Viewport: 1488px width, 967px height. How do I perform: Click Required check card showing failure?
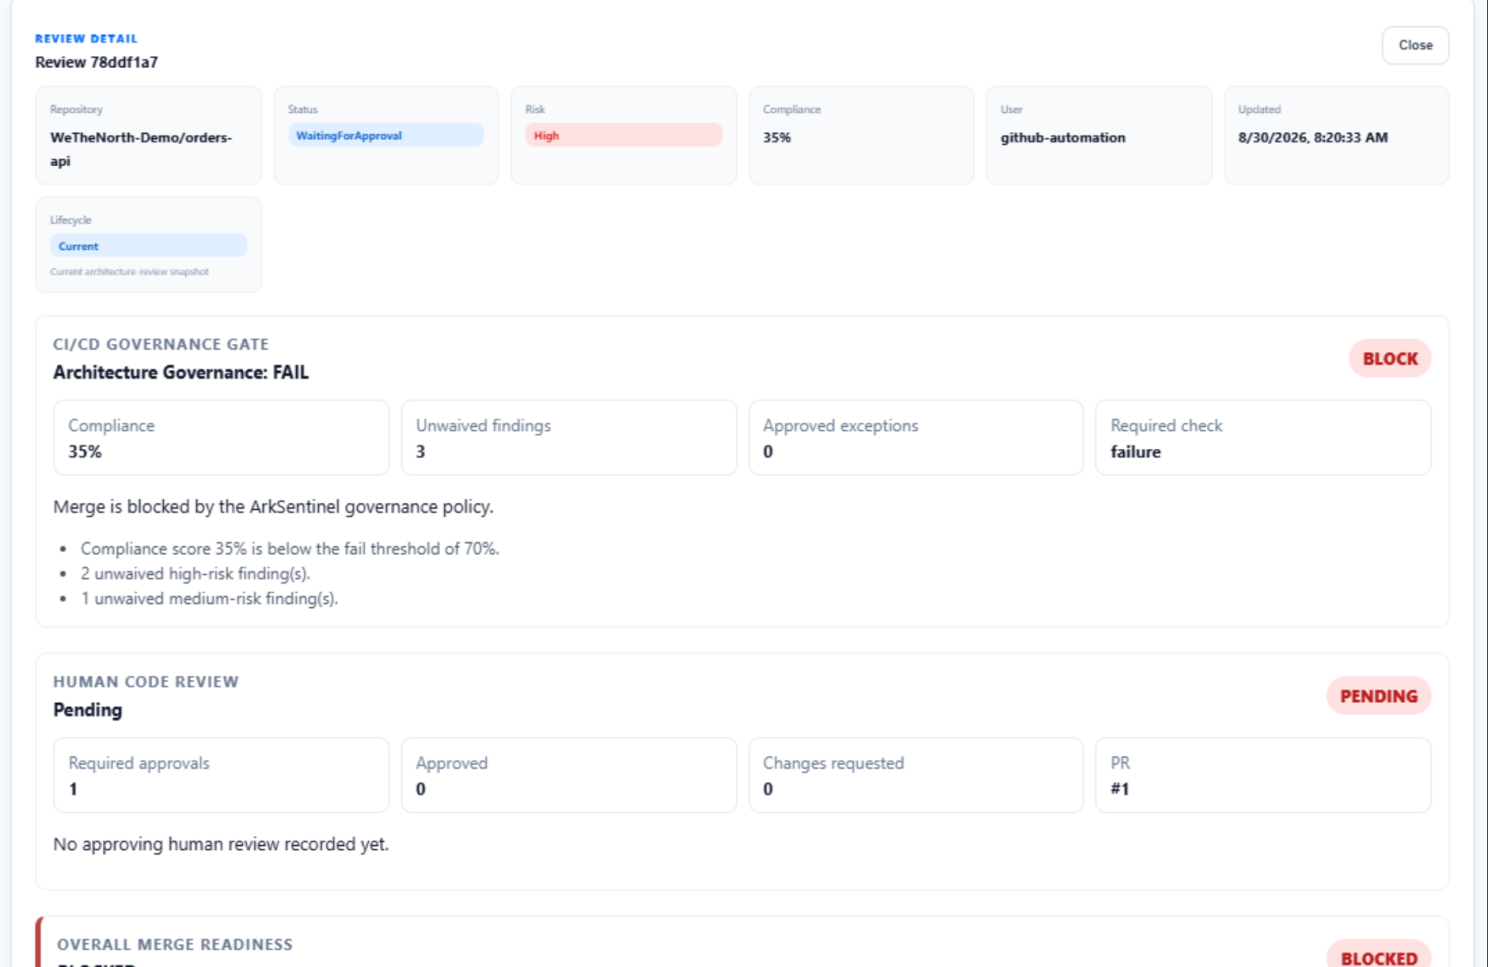1263,438
